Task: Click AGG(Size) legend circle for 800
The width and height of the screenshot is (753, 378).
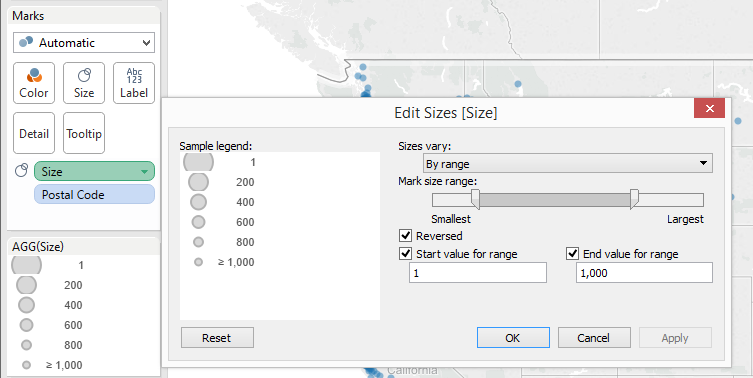Action: pyautogui.click(x=26, y=345)
